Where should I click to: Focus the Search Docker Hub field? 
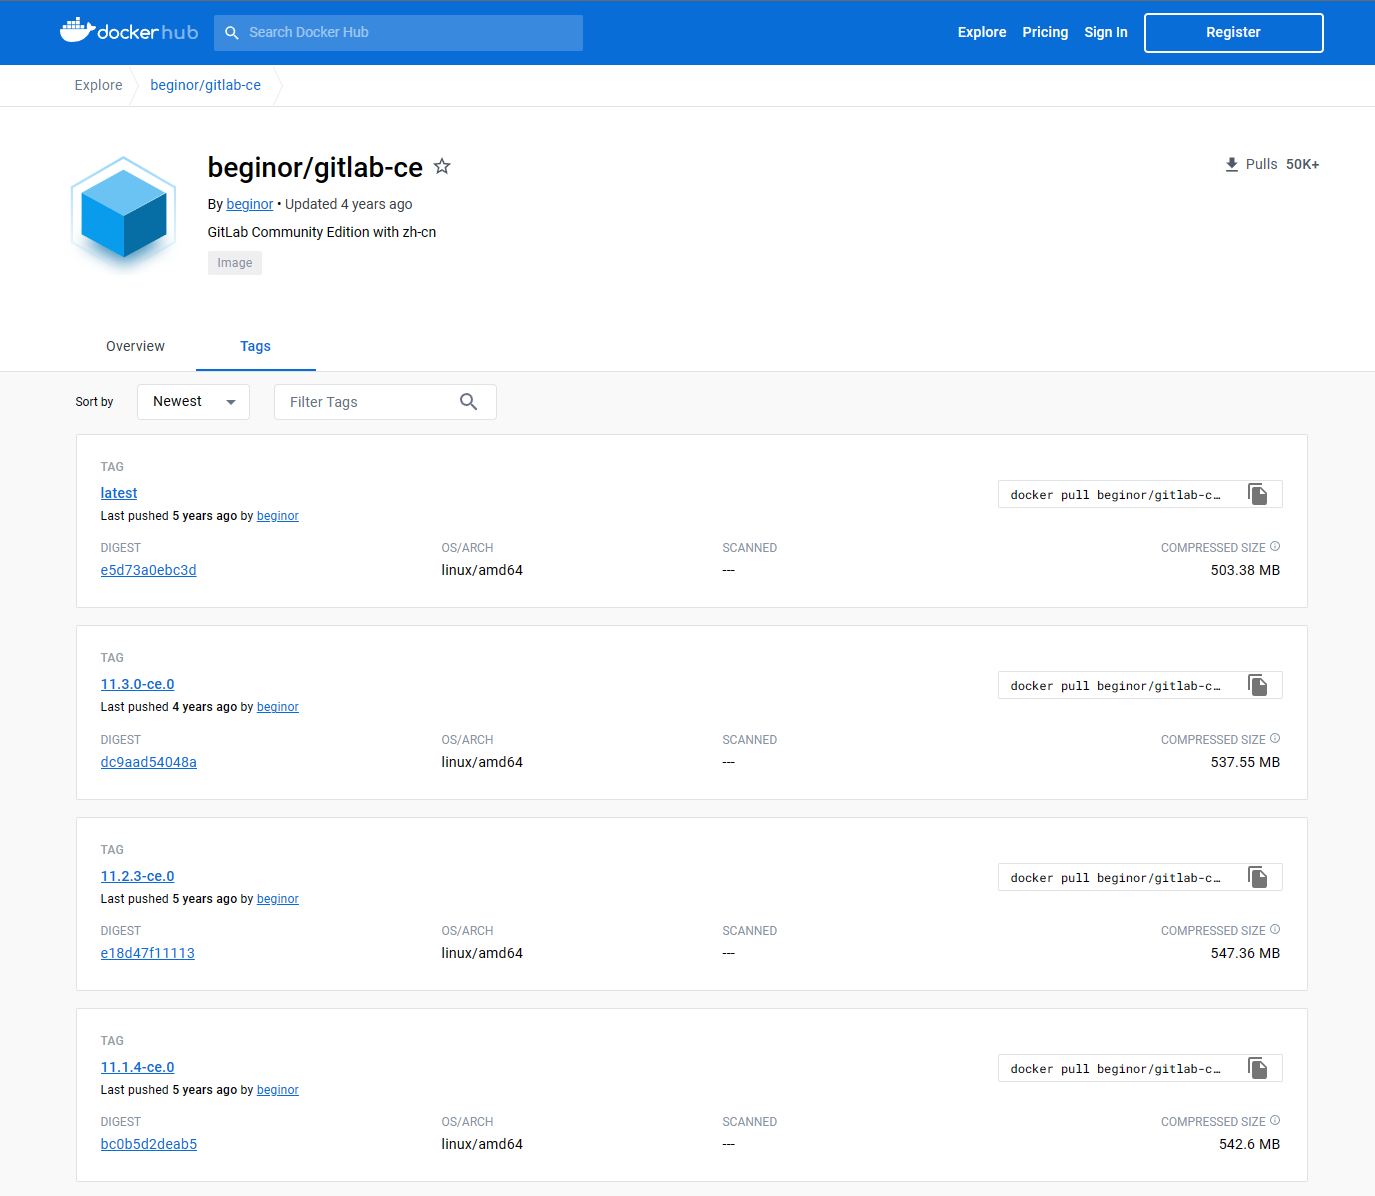[x=399, y=33]
